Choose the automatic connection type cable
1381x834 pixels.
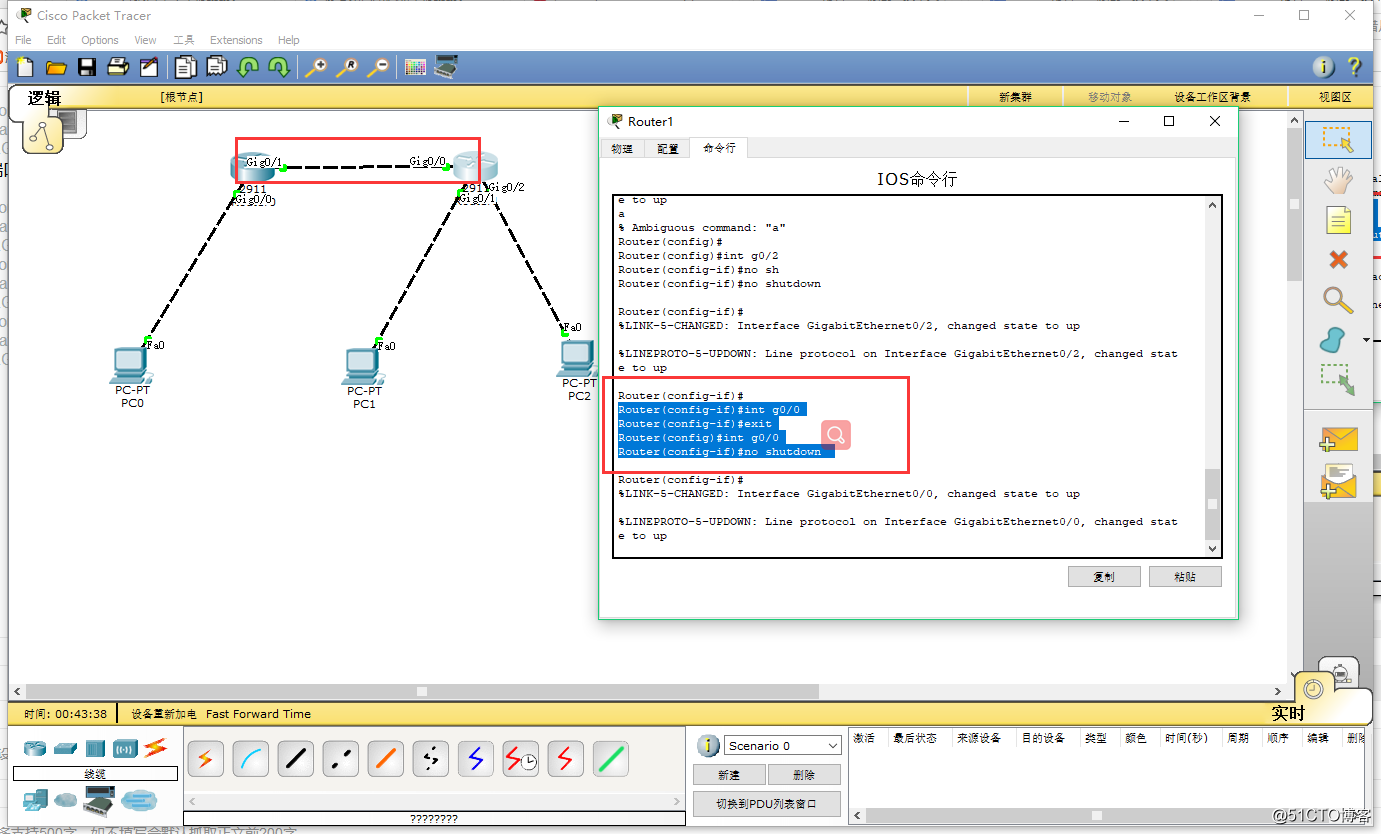pyautogui.click(x=205, y=759)
